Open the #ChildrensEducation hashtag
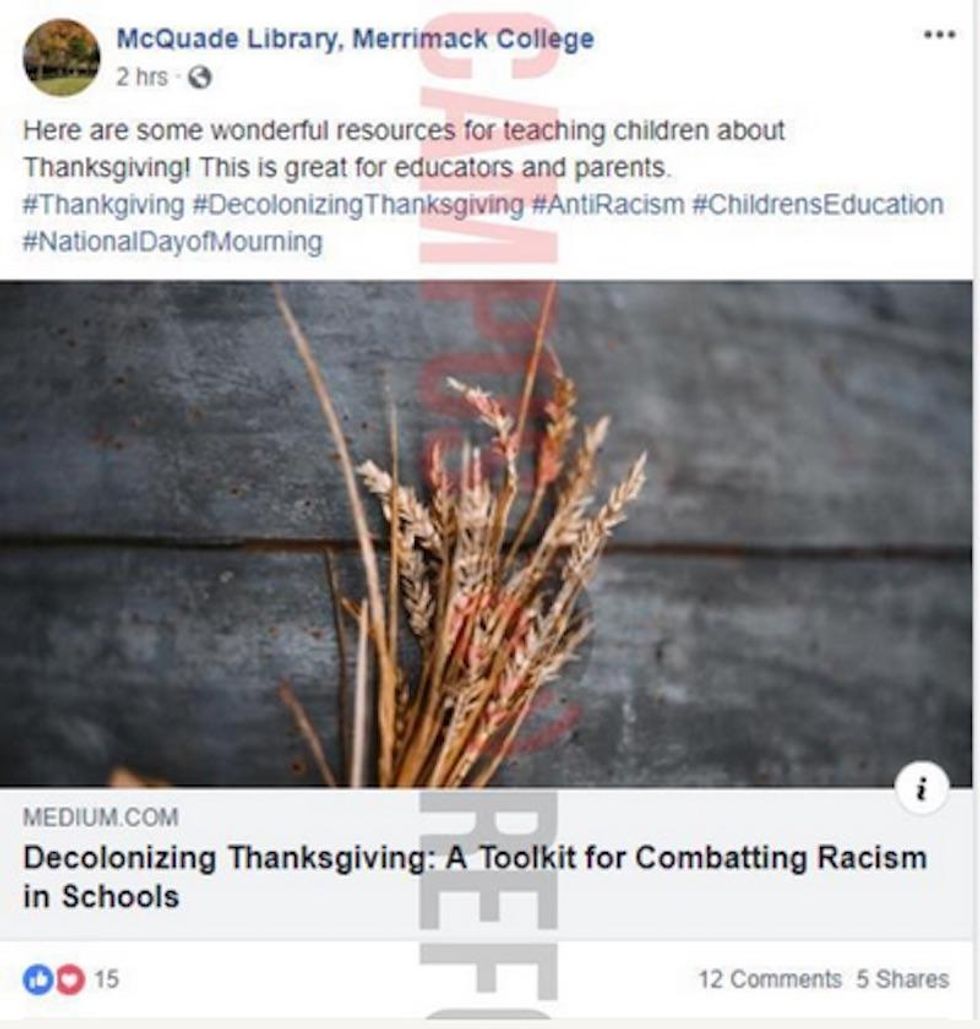980x1029 pixels. point(818,205)
